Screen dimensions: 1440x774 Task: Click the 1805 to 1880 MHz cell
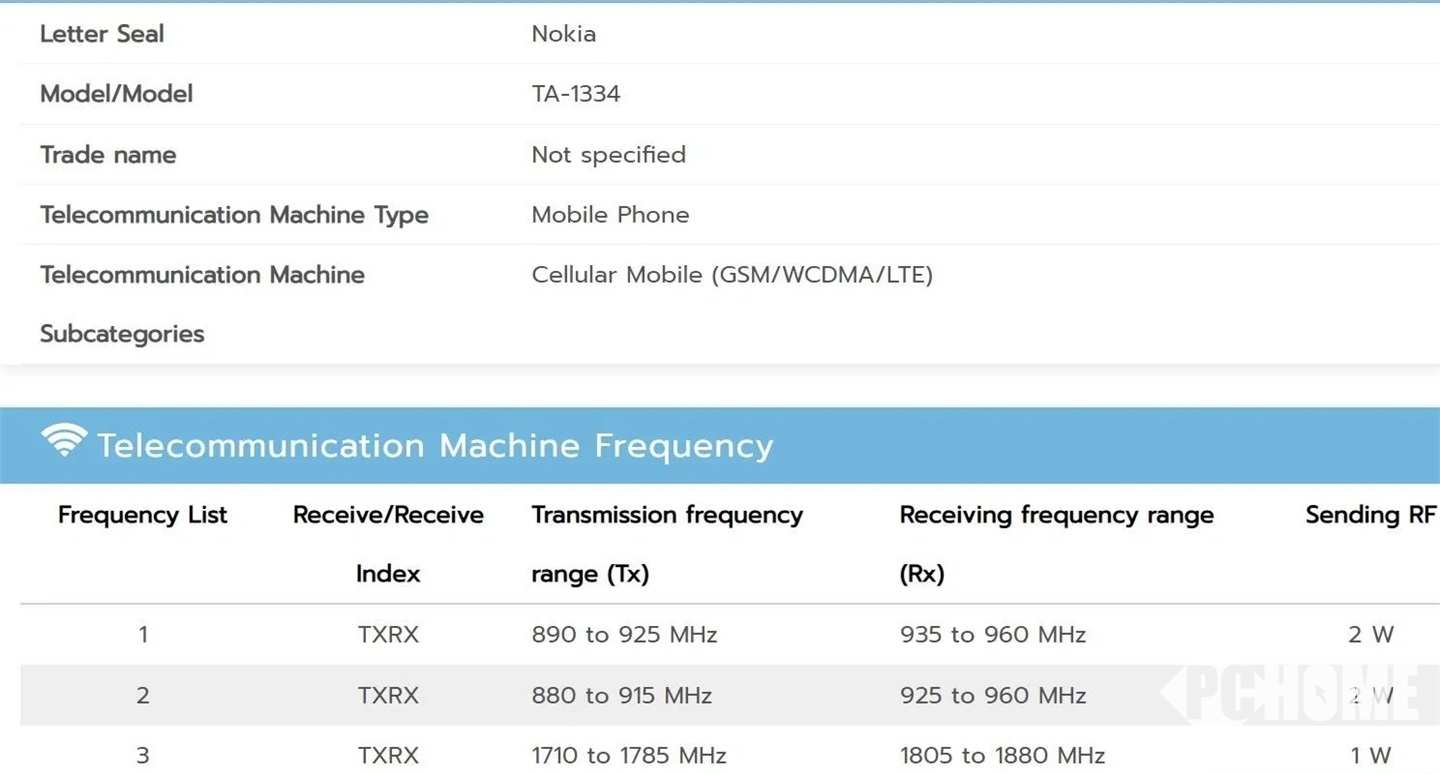click(1002, 756)
